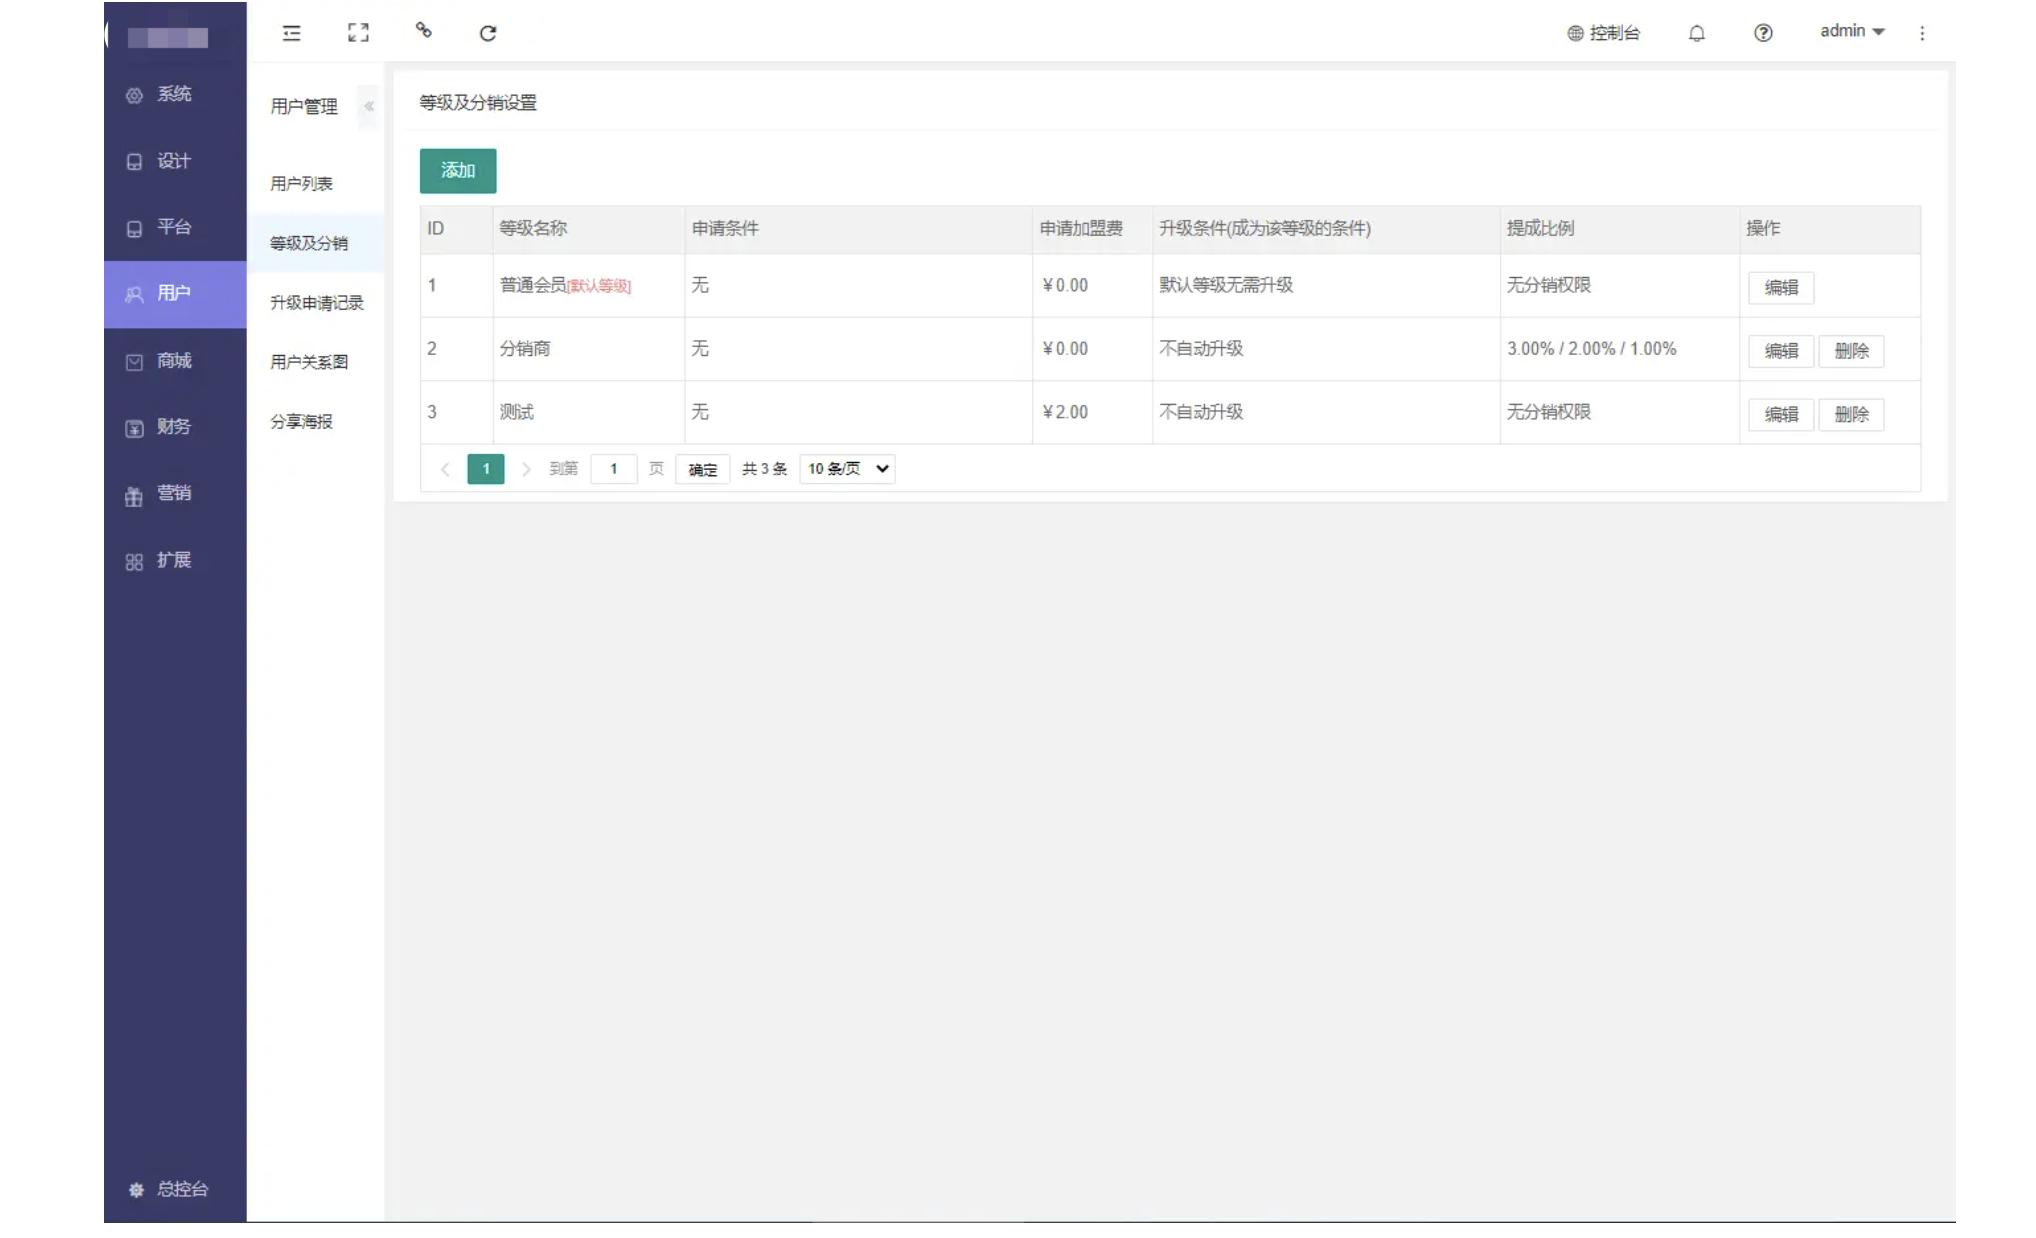Collapse the 用户管理 submenu panel arrow
The image size is (2036, 1238).
pyautogui.click(x=369, y=106)
